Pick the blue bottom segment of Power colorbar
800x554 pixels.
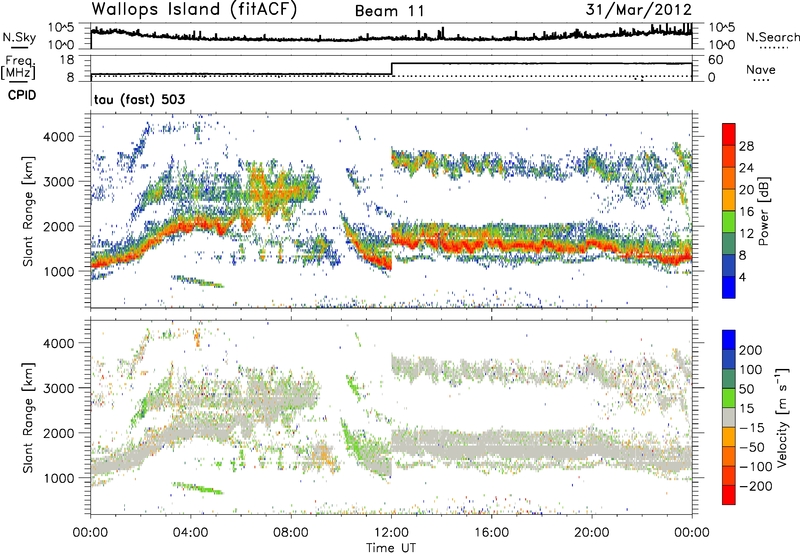point(729,287)
